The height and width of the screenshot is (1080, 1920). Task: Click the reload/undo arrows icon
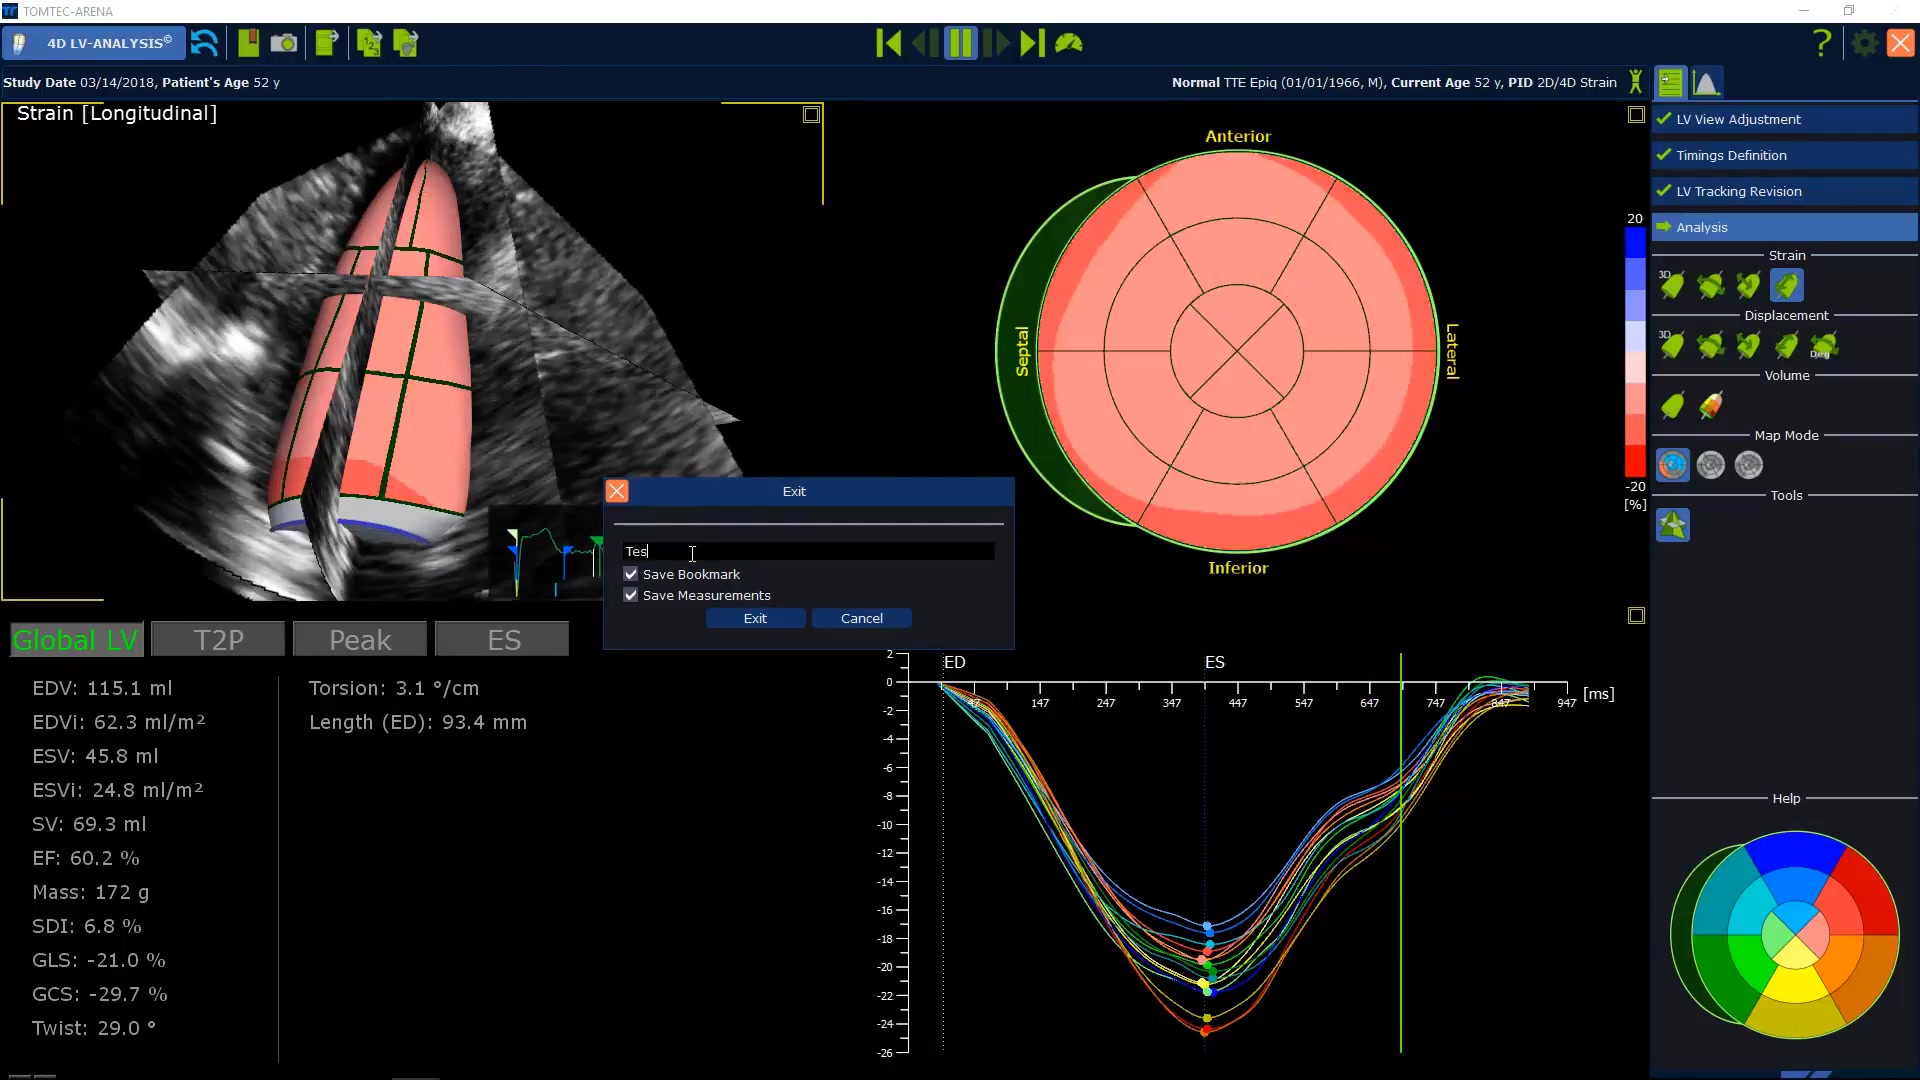204,43
